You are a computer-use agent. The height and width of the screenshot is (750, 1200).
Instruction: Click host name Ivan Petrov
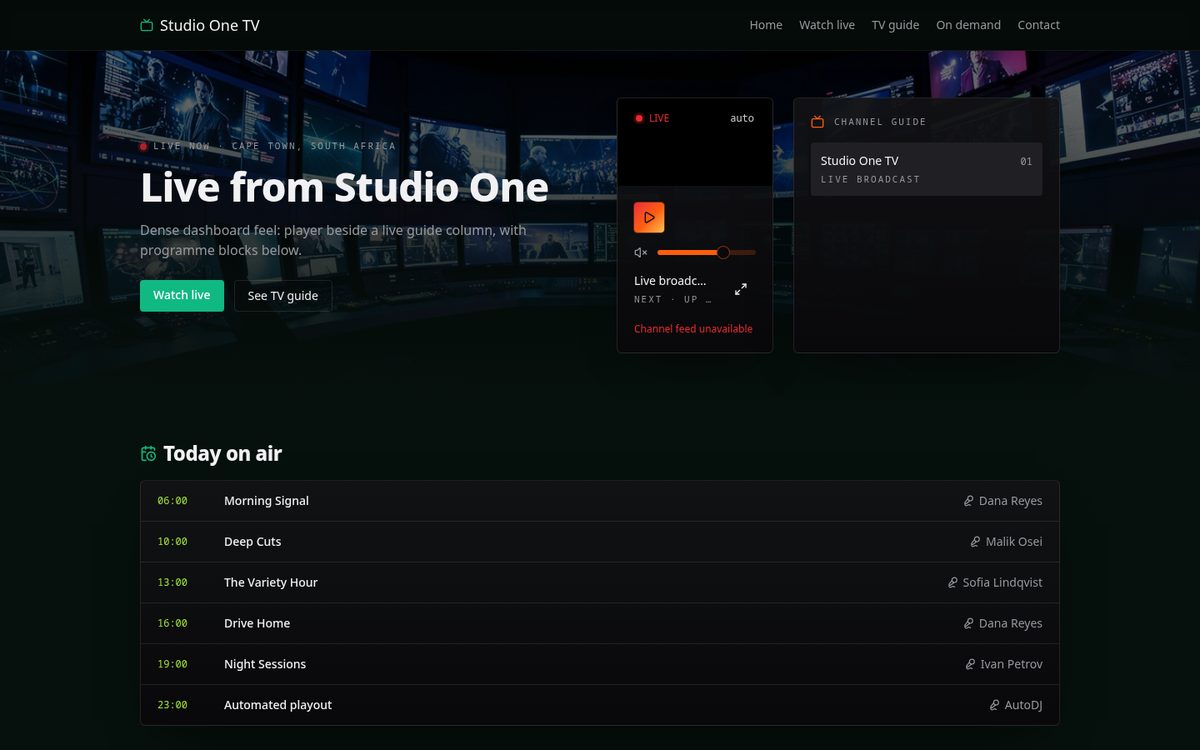(1011, 665)
